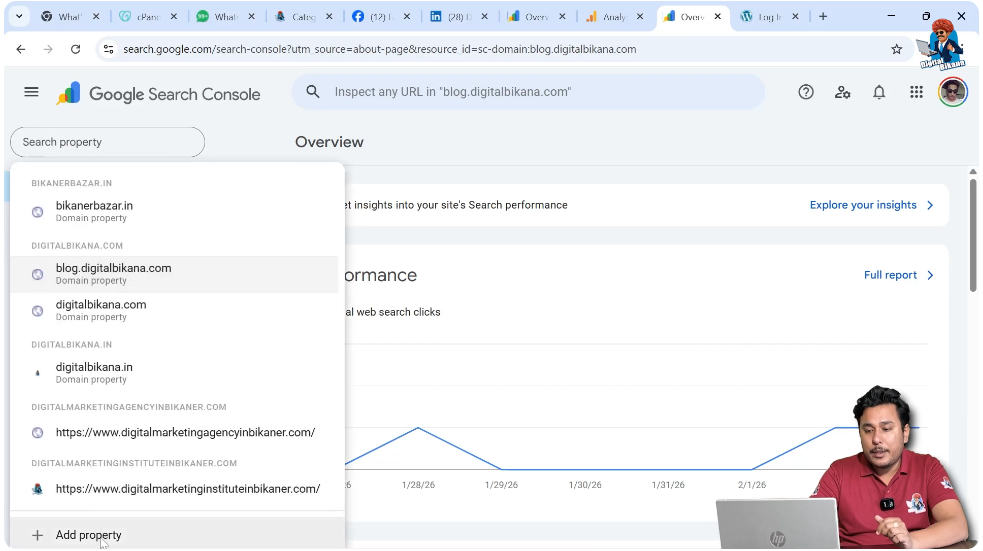
Task: Open the notifications bell
Action: pos(879,92)
